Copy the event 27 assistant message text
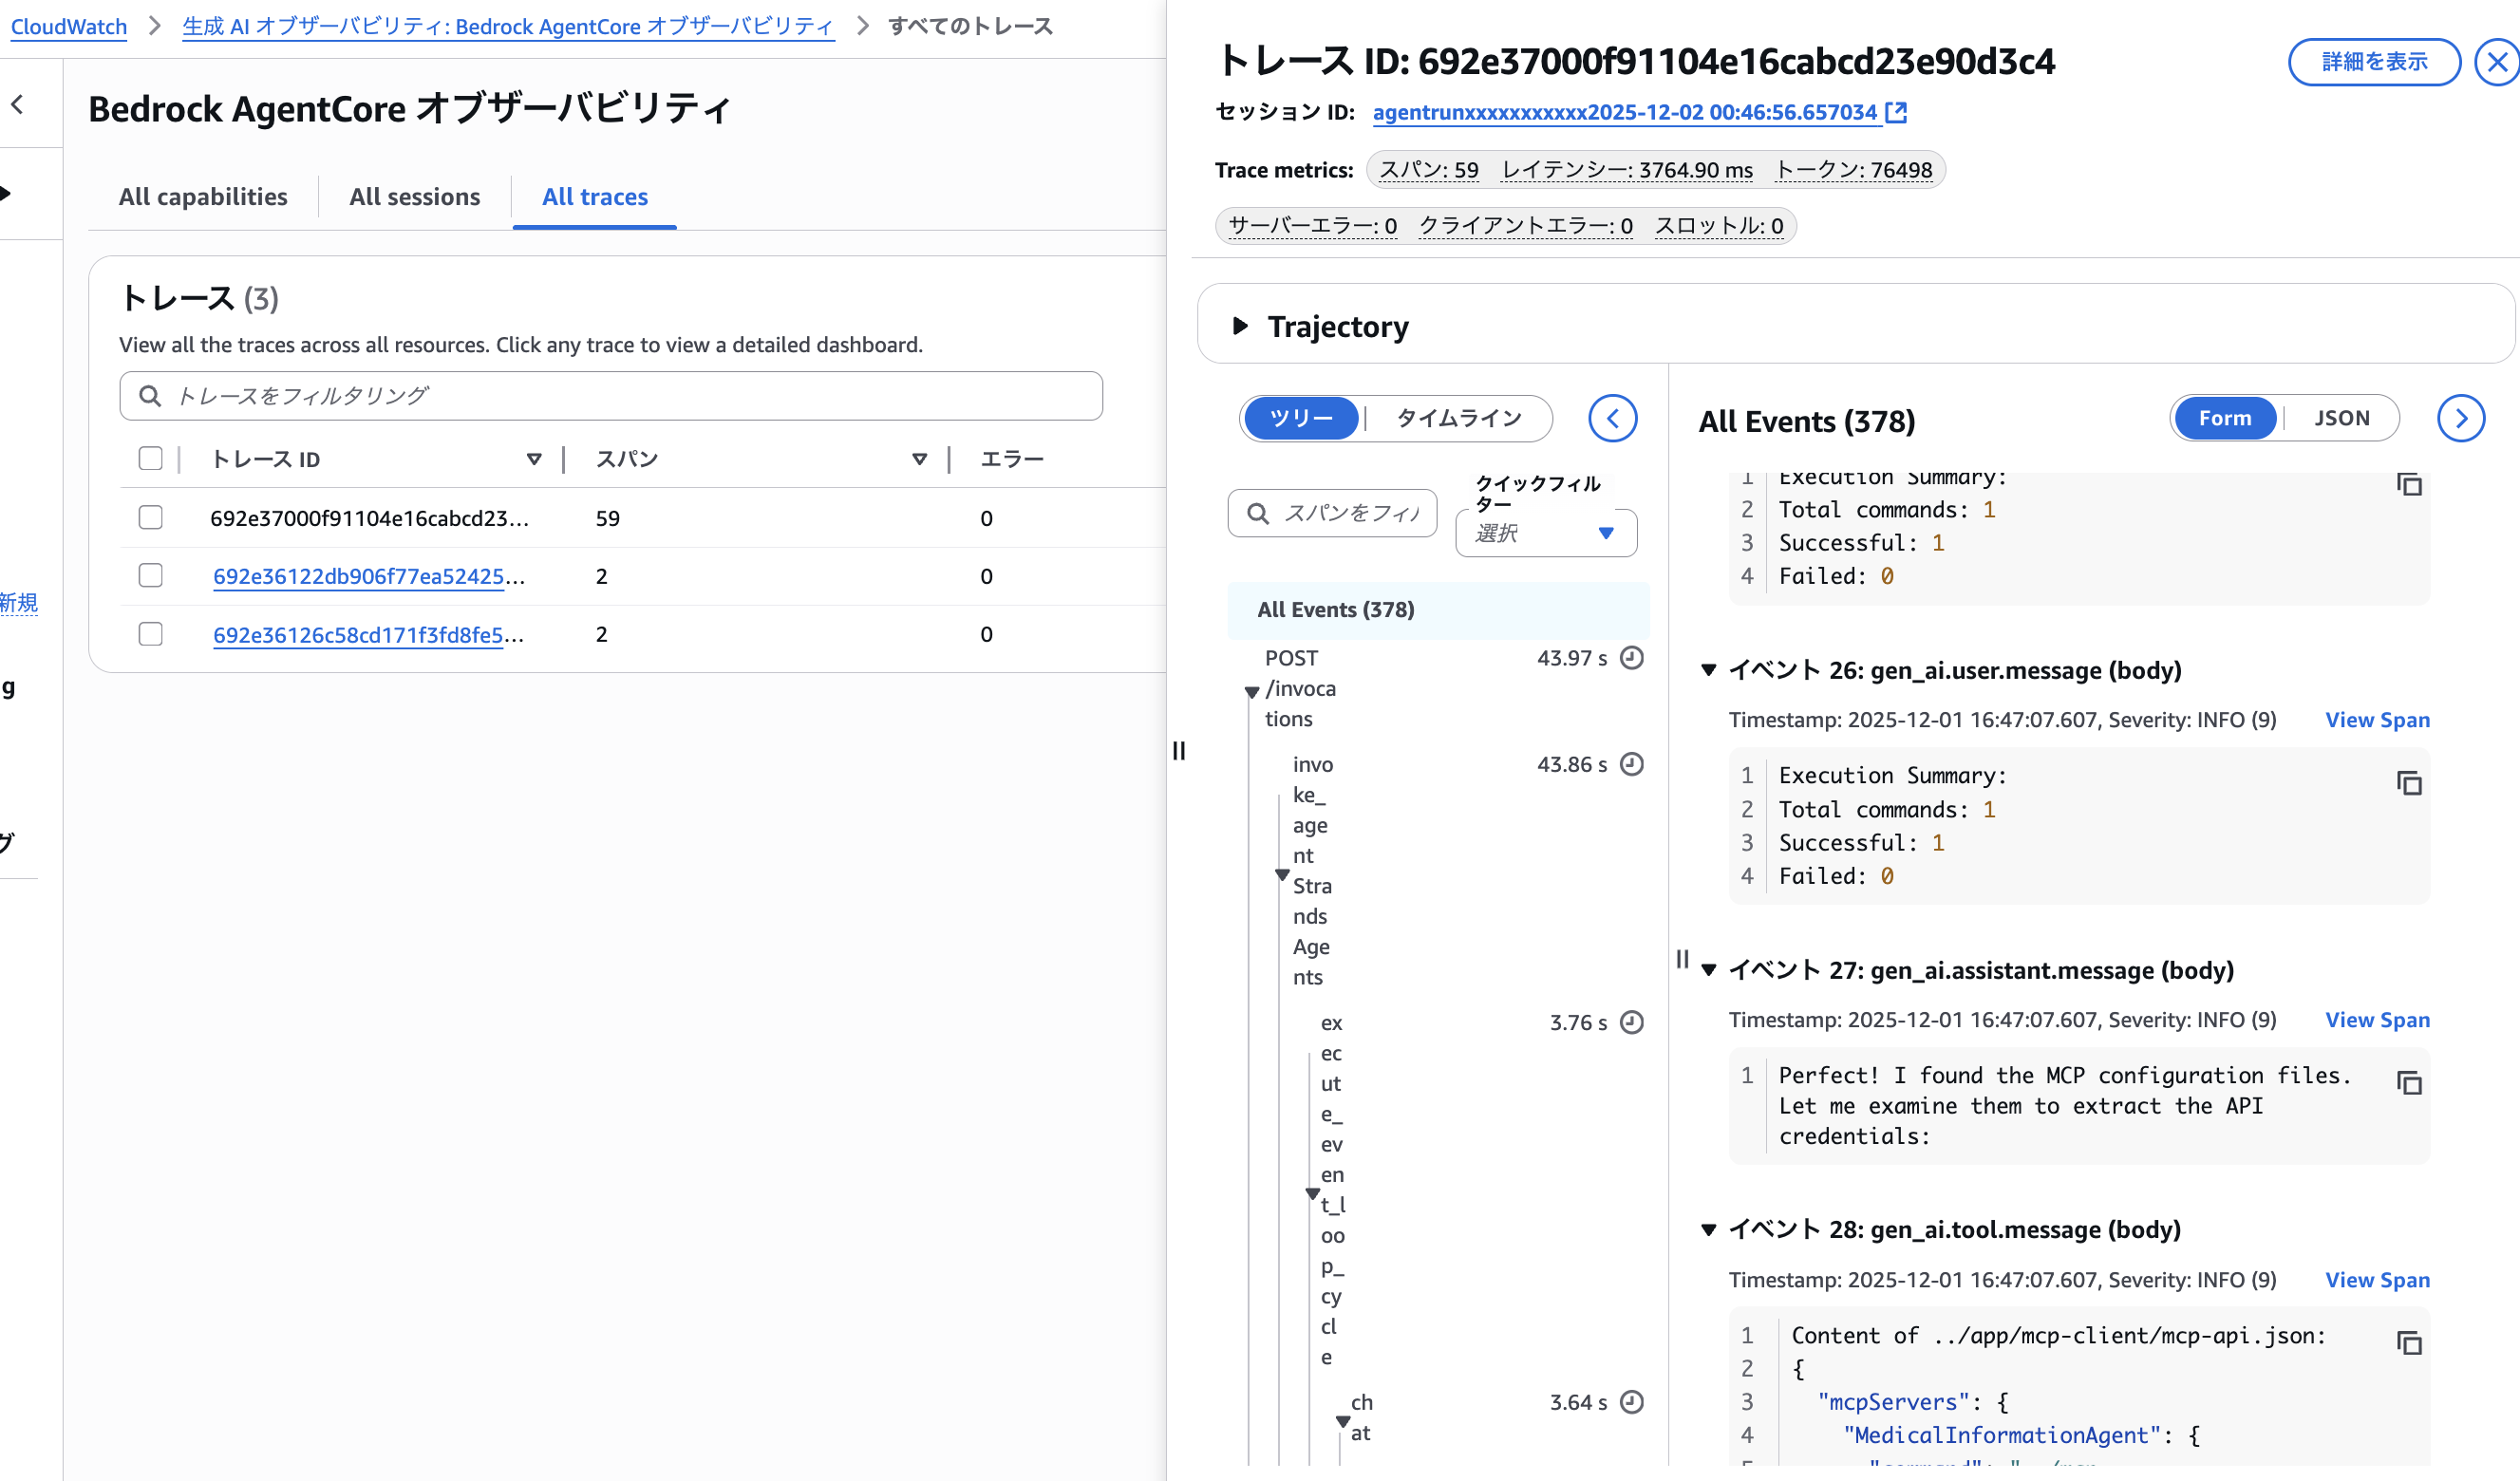2520x1481 pixels. coord(2408,1083)
